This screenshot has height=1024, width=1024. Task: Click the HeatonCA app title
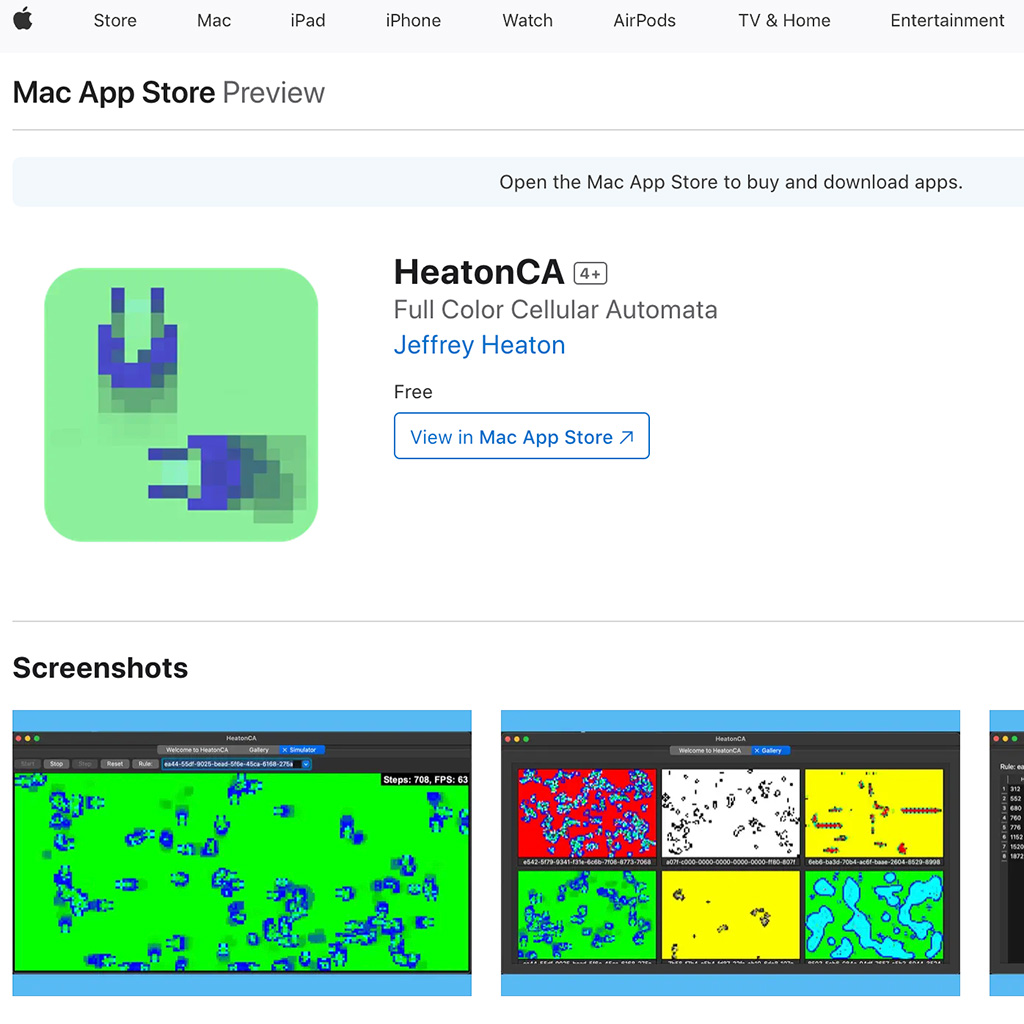click(x=479, y=272)
